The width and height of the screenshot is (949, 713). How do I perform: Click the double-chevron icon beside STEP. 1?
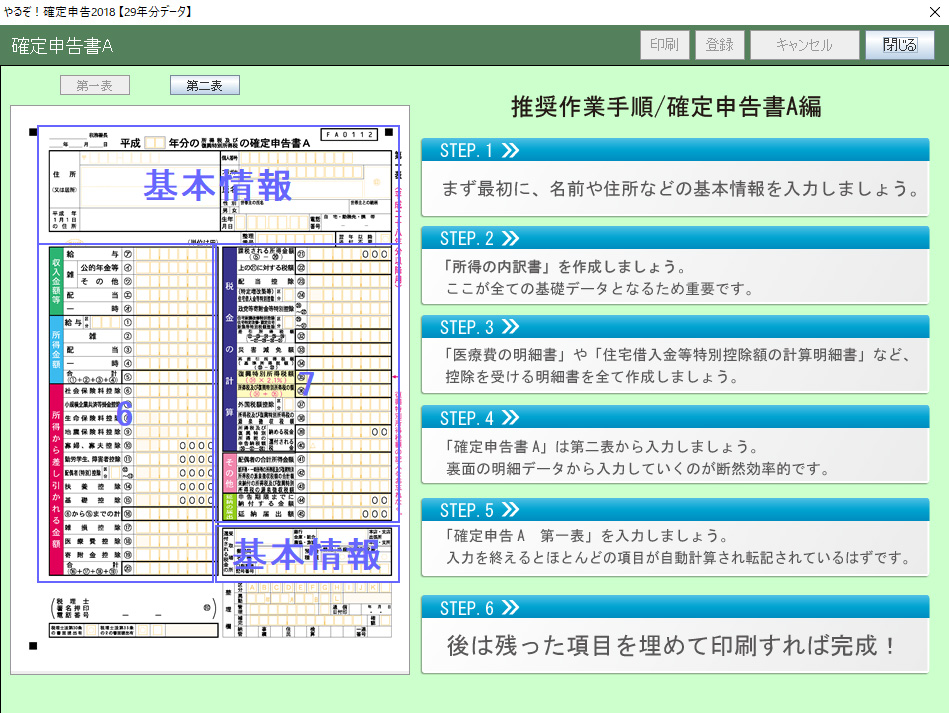(x=510, y=151)
